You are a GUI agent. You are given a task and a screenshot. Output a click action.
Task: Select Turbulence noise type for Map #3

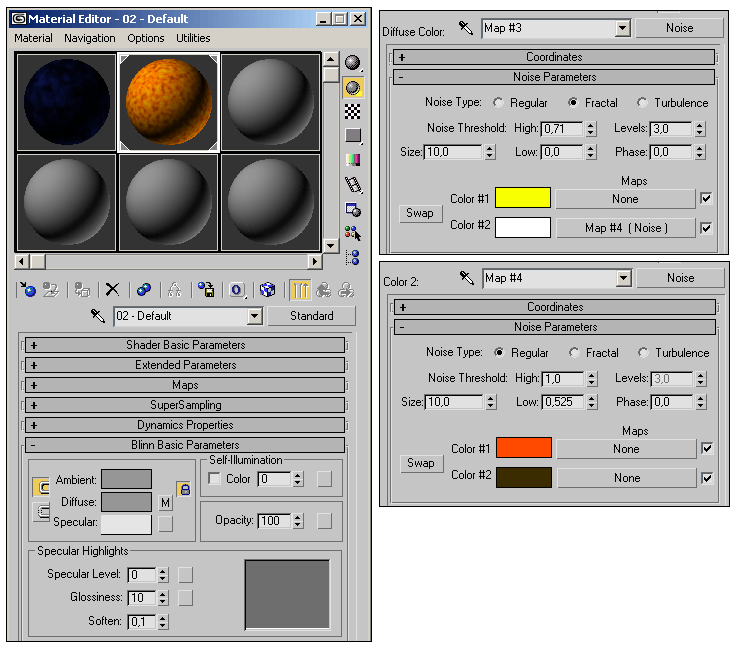642,103
